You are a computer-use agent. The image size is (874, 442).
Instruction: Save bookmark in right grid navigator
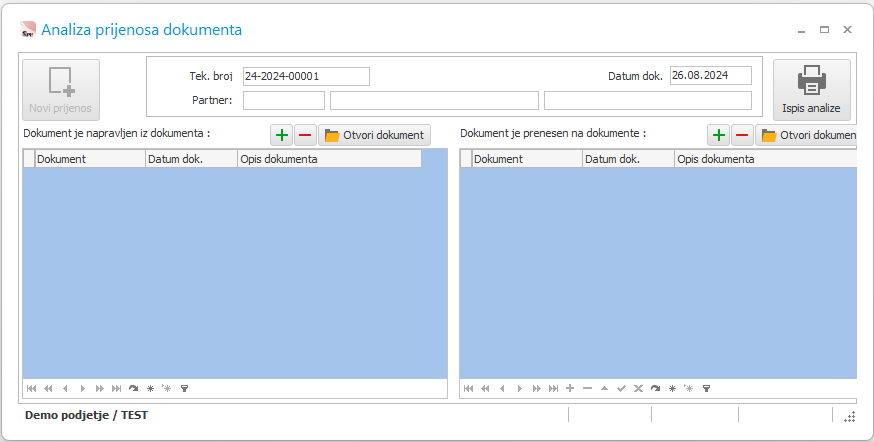pyautogui.click(x=672, y=388)
